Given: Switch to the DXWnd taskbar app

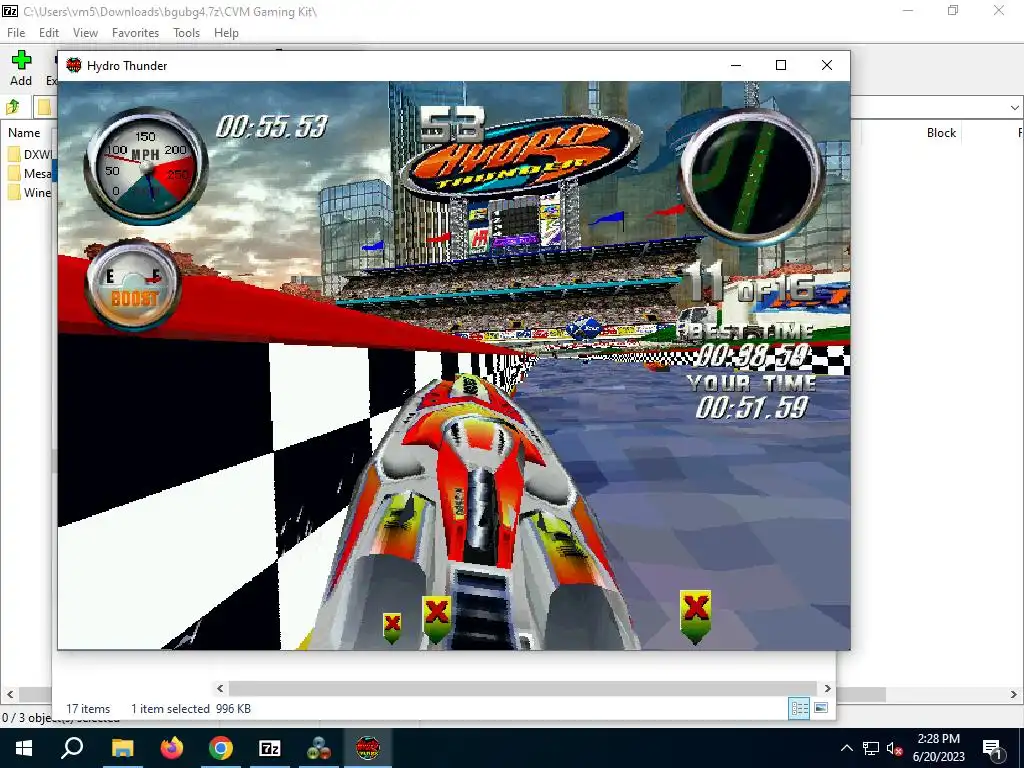Looking at the screenshot, I should (319, 748).
